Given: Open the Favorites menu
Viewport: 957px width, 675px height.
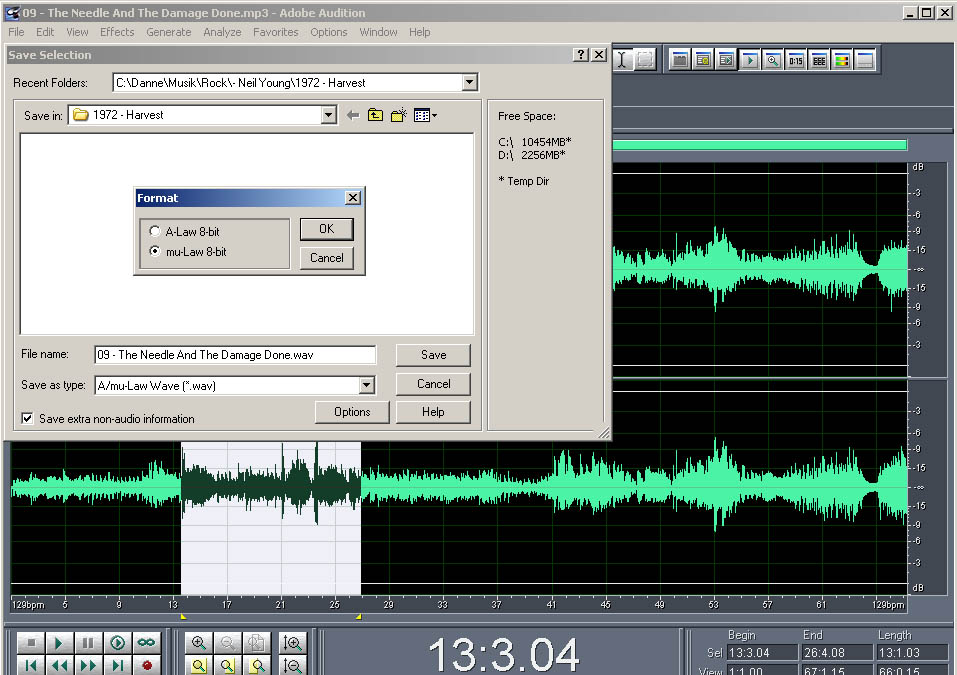Looking at the screenshot, I should pyautogui.click(x=276, y=32).
